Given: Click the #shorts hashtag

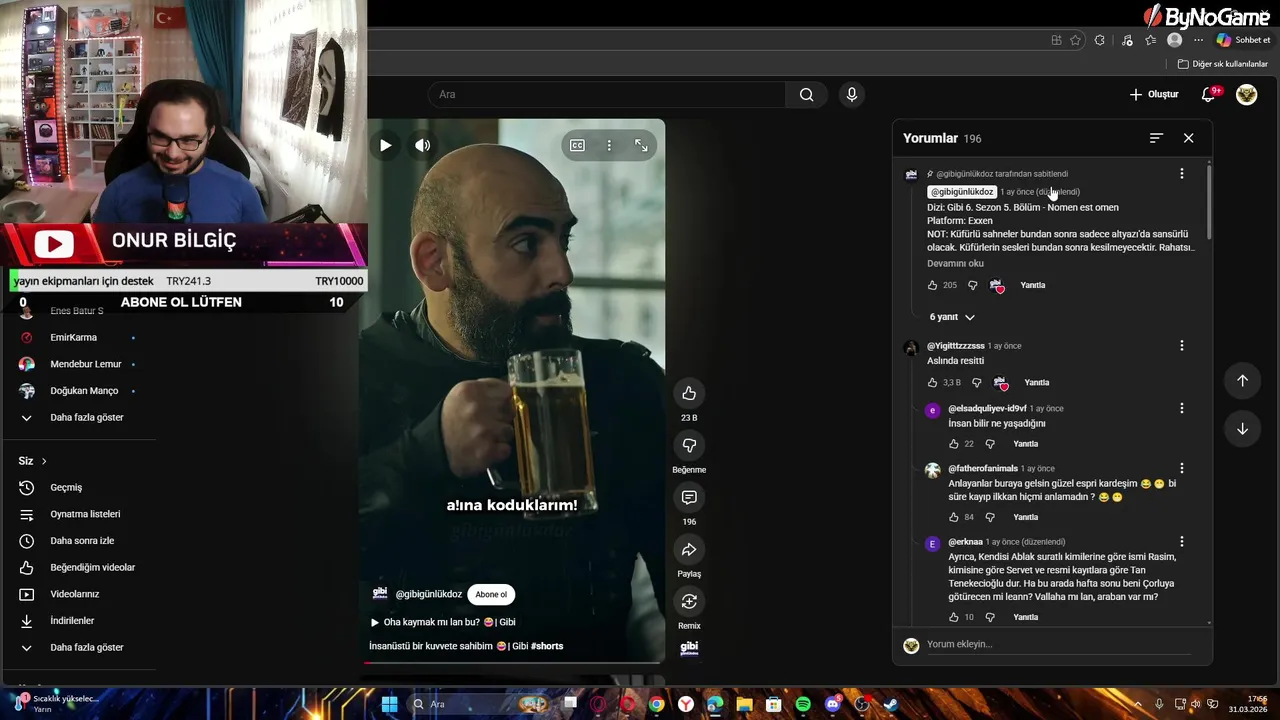Looking at the screenshot, I should 547,646.
